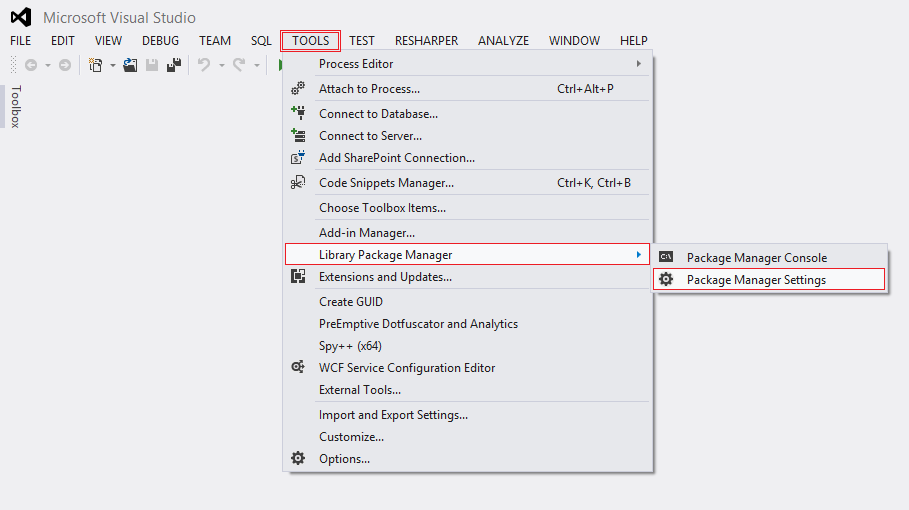The width and height of the screenshot is (909, 510).
Task: Choose Attach to Process... menu entry
Action: (467, 89)
